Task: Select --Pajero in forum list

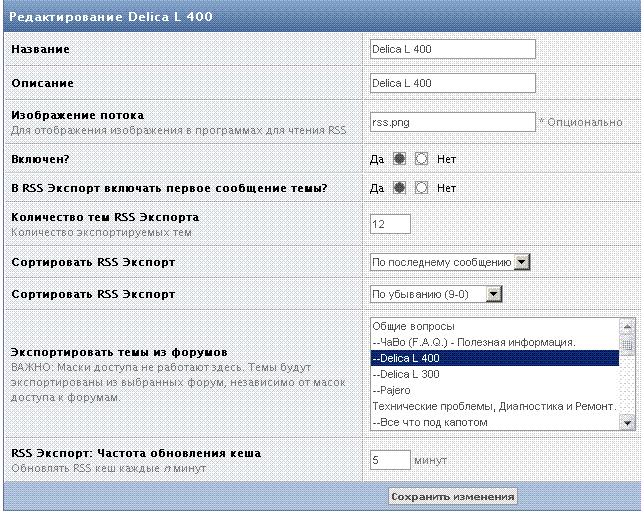Action: point(495,390)
